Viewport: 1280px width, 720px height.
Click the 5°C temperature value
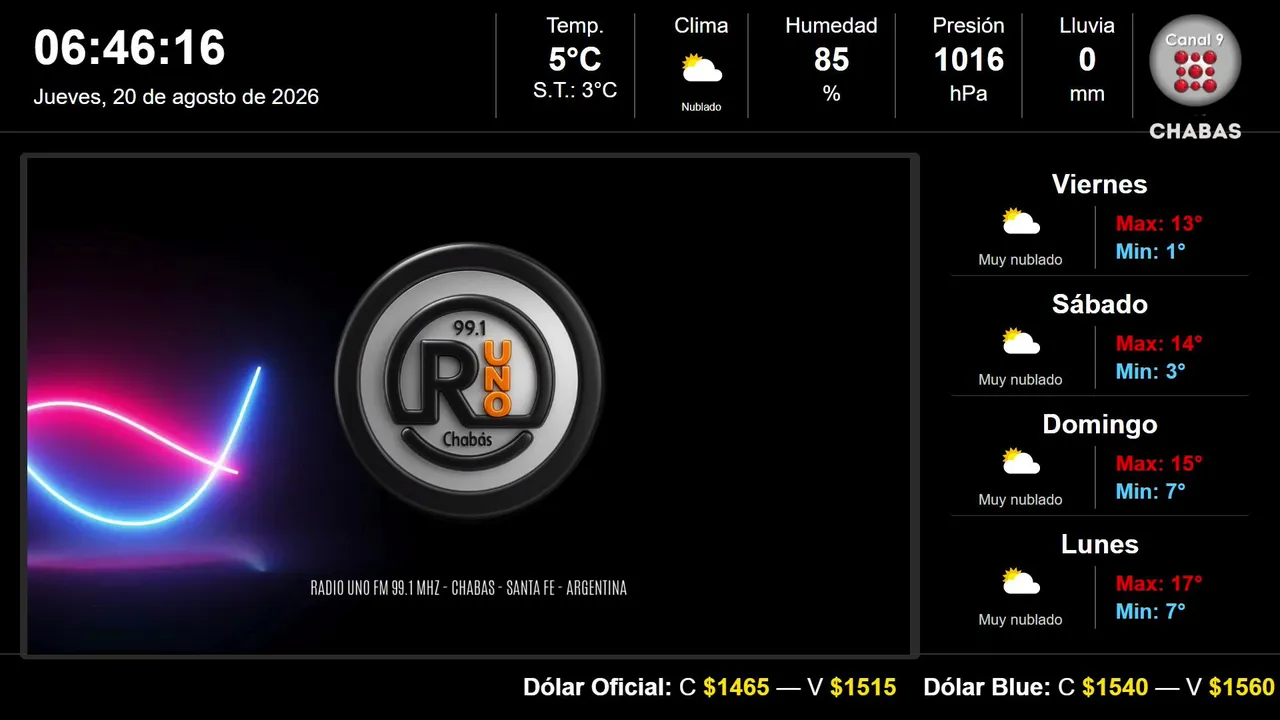[x=575, y=60]
